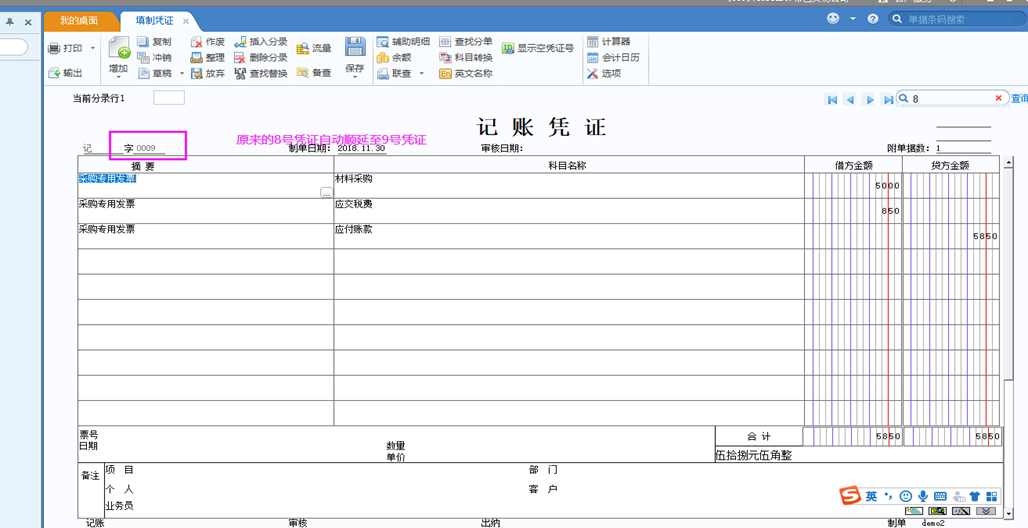Click the credit amount 5850 on 应付账款 row

point(951,235)
